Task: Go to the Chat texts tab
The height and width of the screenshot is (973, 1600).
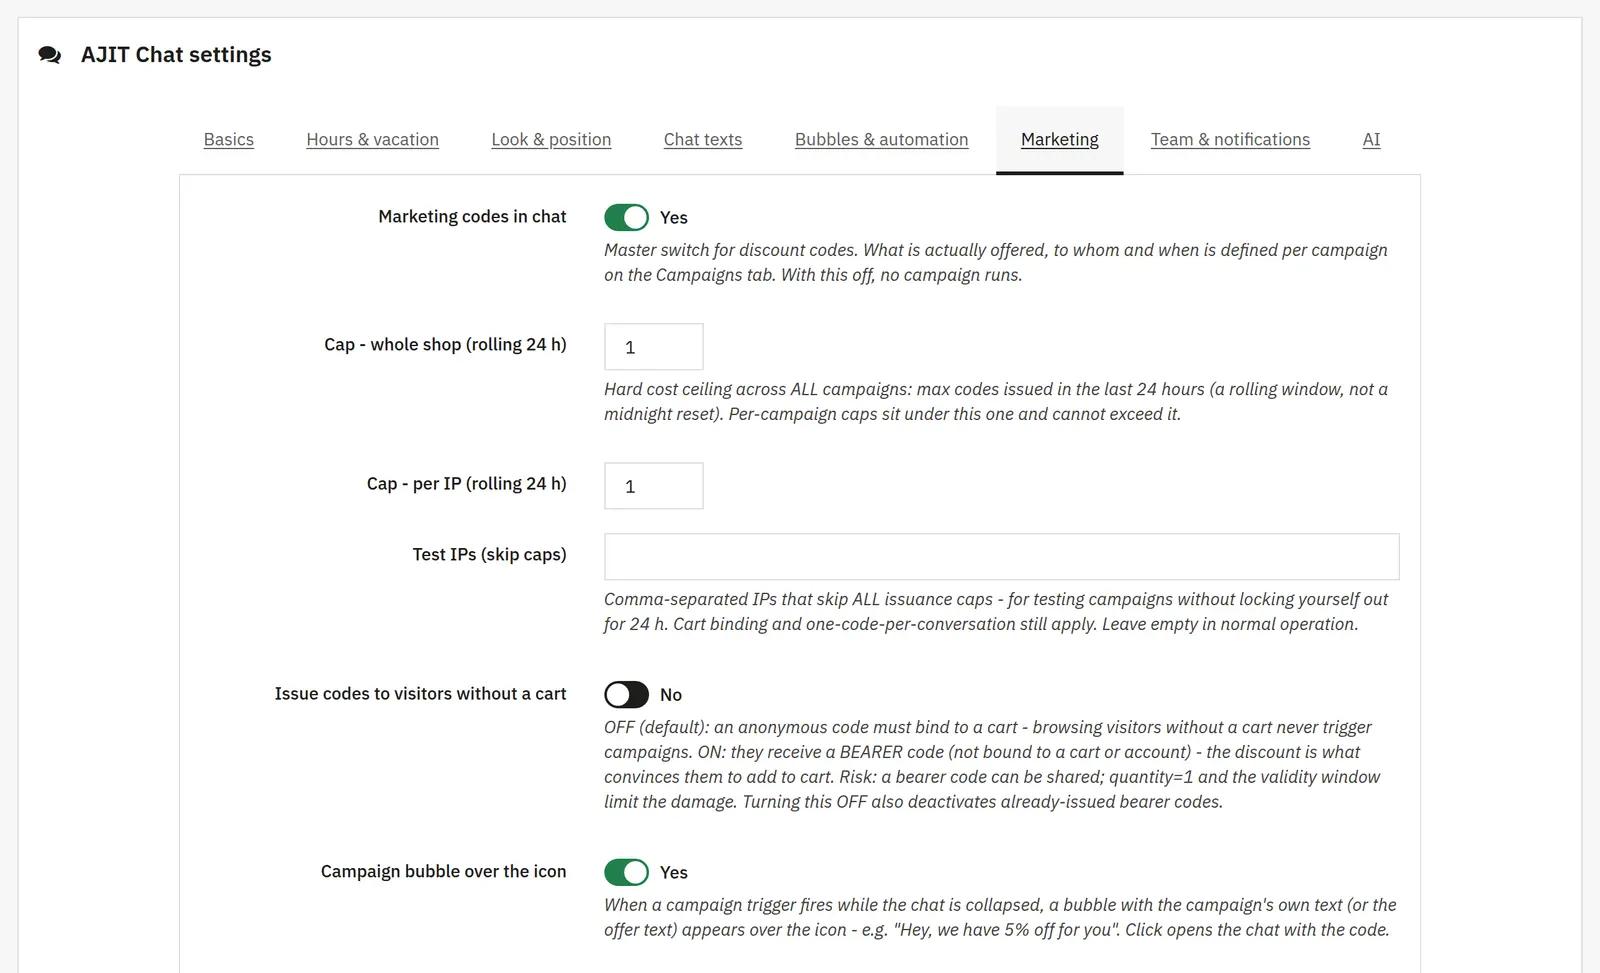Action: (703, 140)
